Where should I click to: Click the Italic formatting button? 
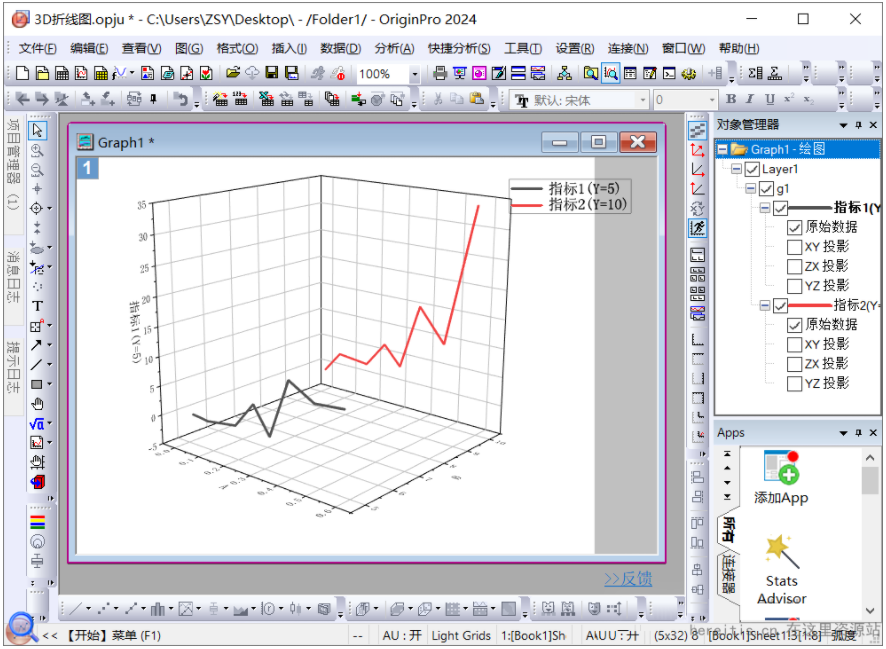pos(750,99)
